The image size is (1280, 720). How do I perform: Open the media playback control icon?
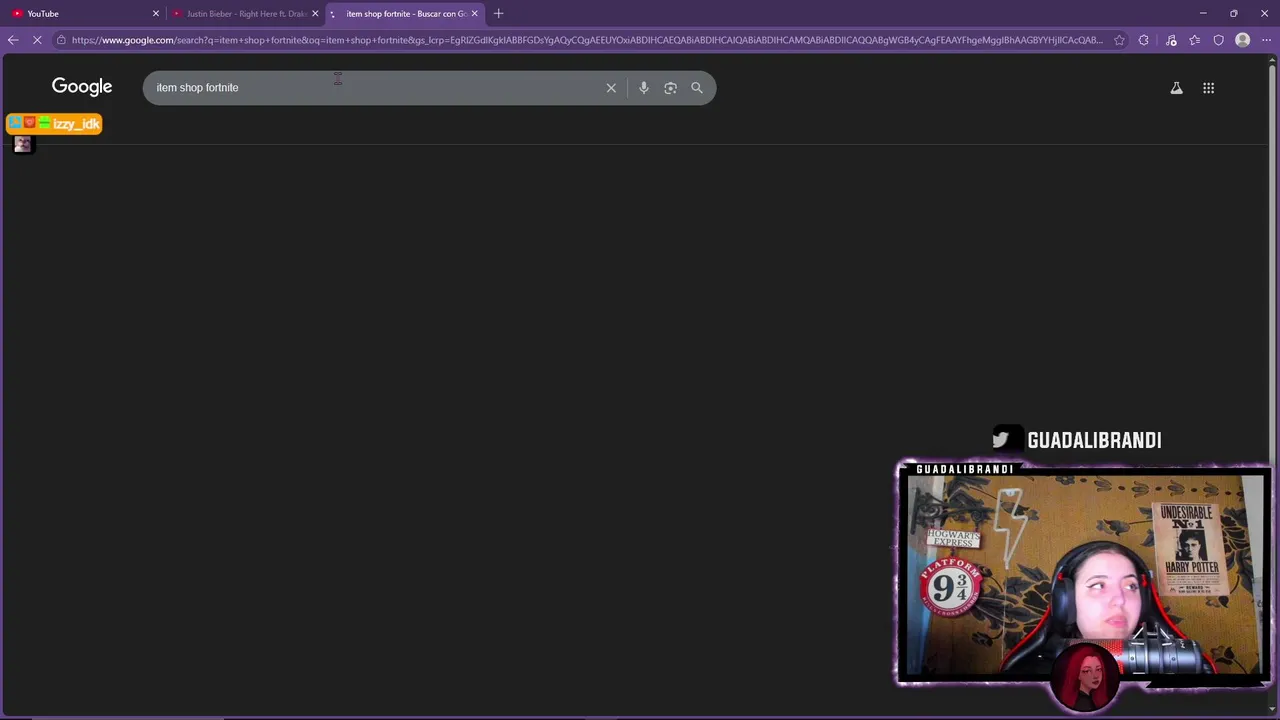[1171, 40]
